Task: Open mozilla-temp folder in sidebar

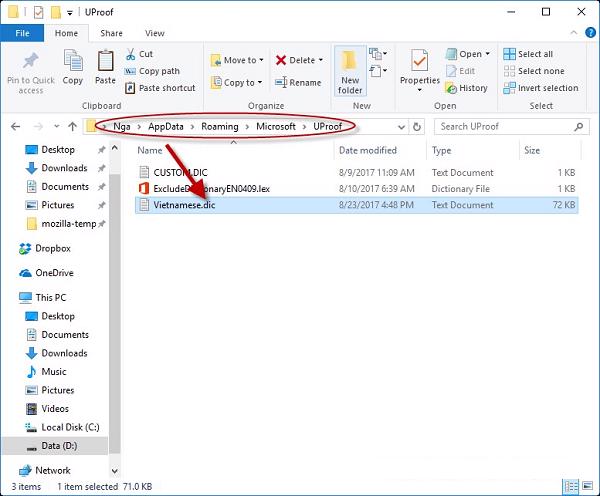Action: tap(68, 224)
